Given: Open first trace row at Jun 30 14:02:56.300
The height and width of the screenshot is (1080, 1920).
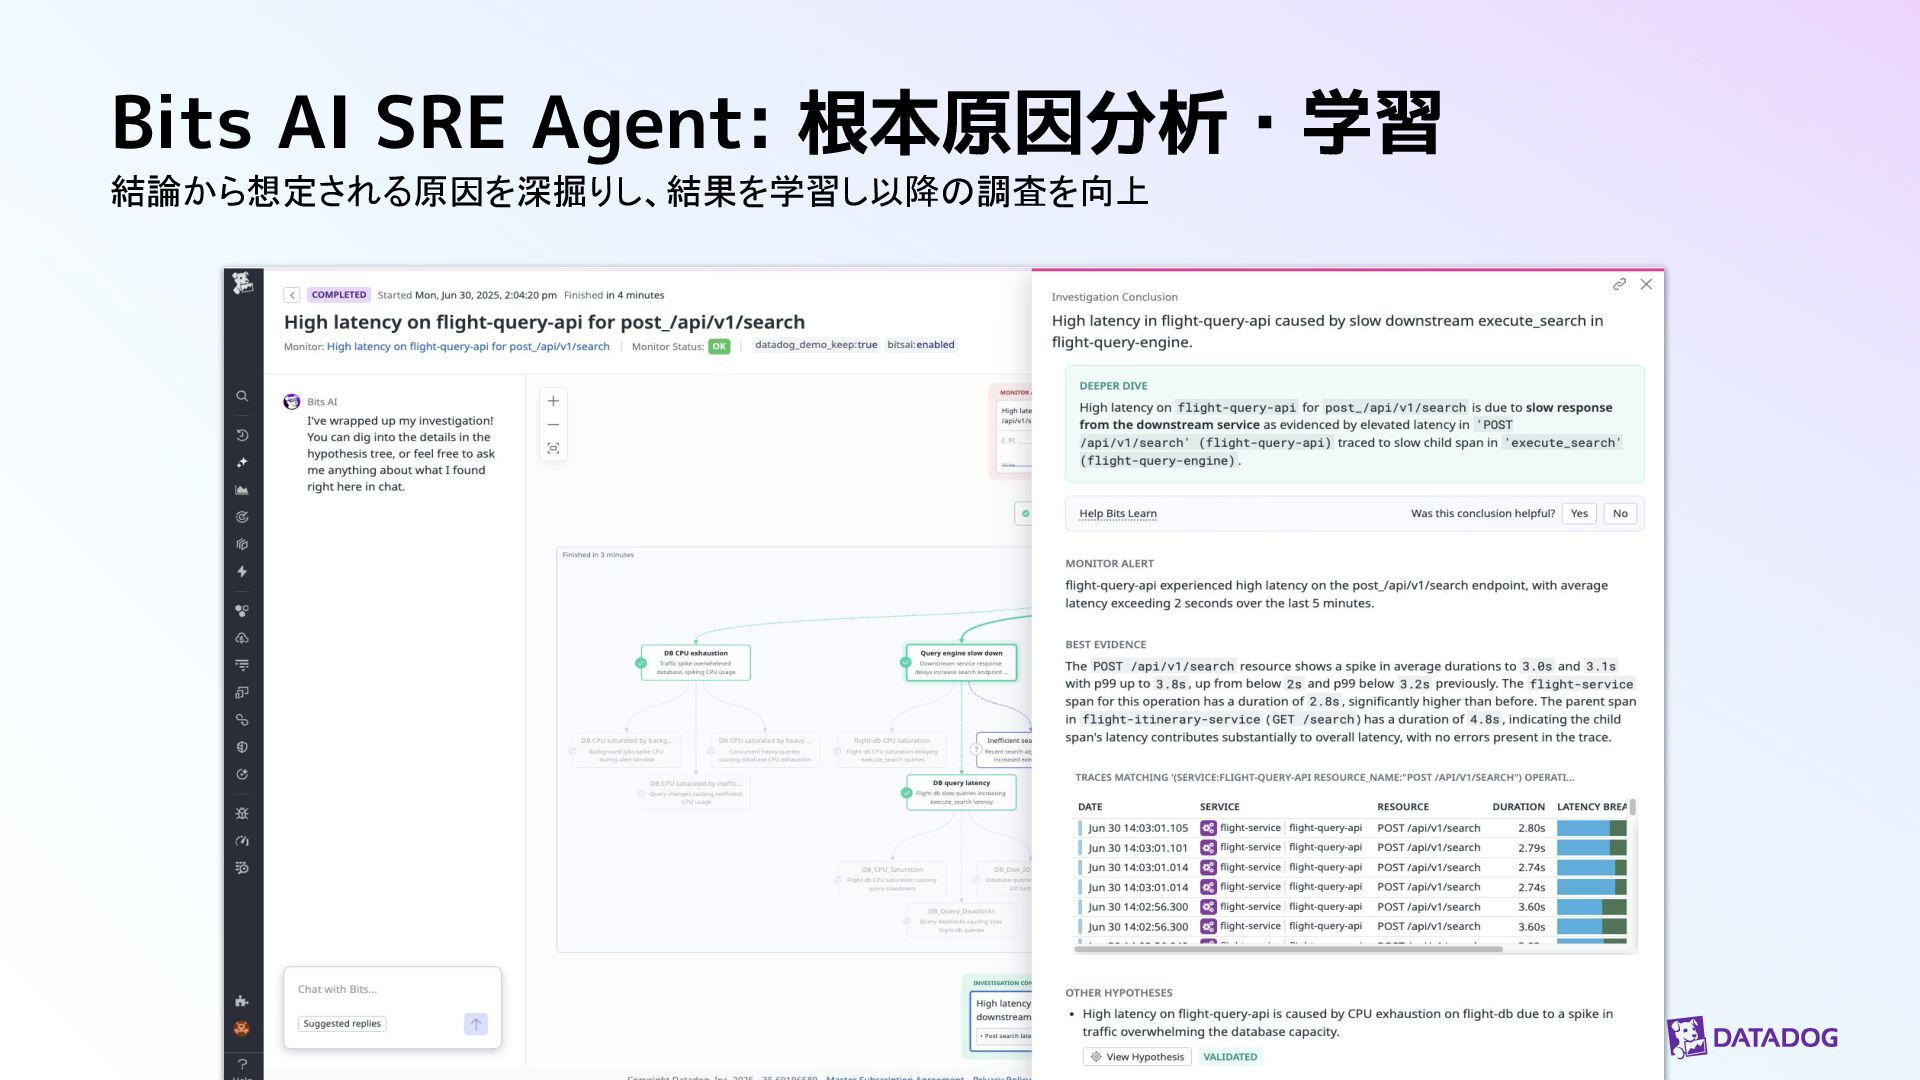Looking at the screenshot, I should point(1351,907).
